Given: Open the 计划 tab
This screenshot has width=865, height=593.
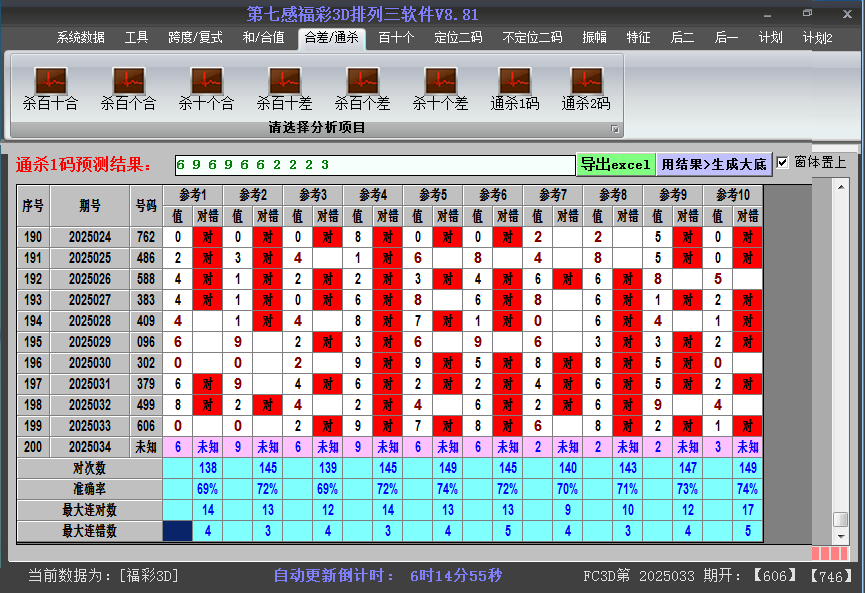Looking at the screenshot, I should click(770, 38).
